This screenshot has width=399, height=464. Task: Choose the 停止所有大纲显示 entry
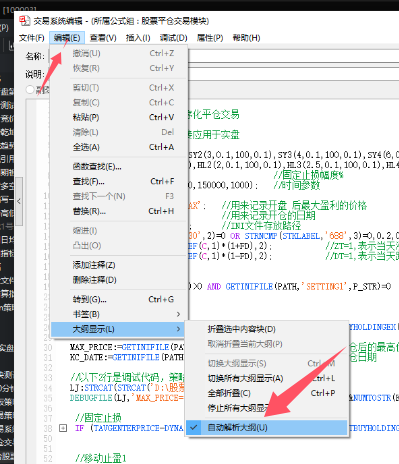tap(266, 408)
